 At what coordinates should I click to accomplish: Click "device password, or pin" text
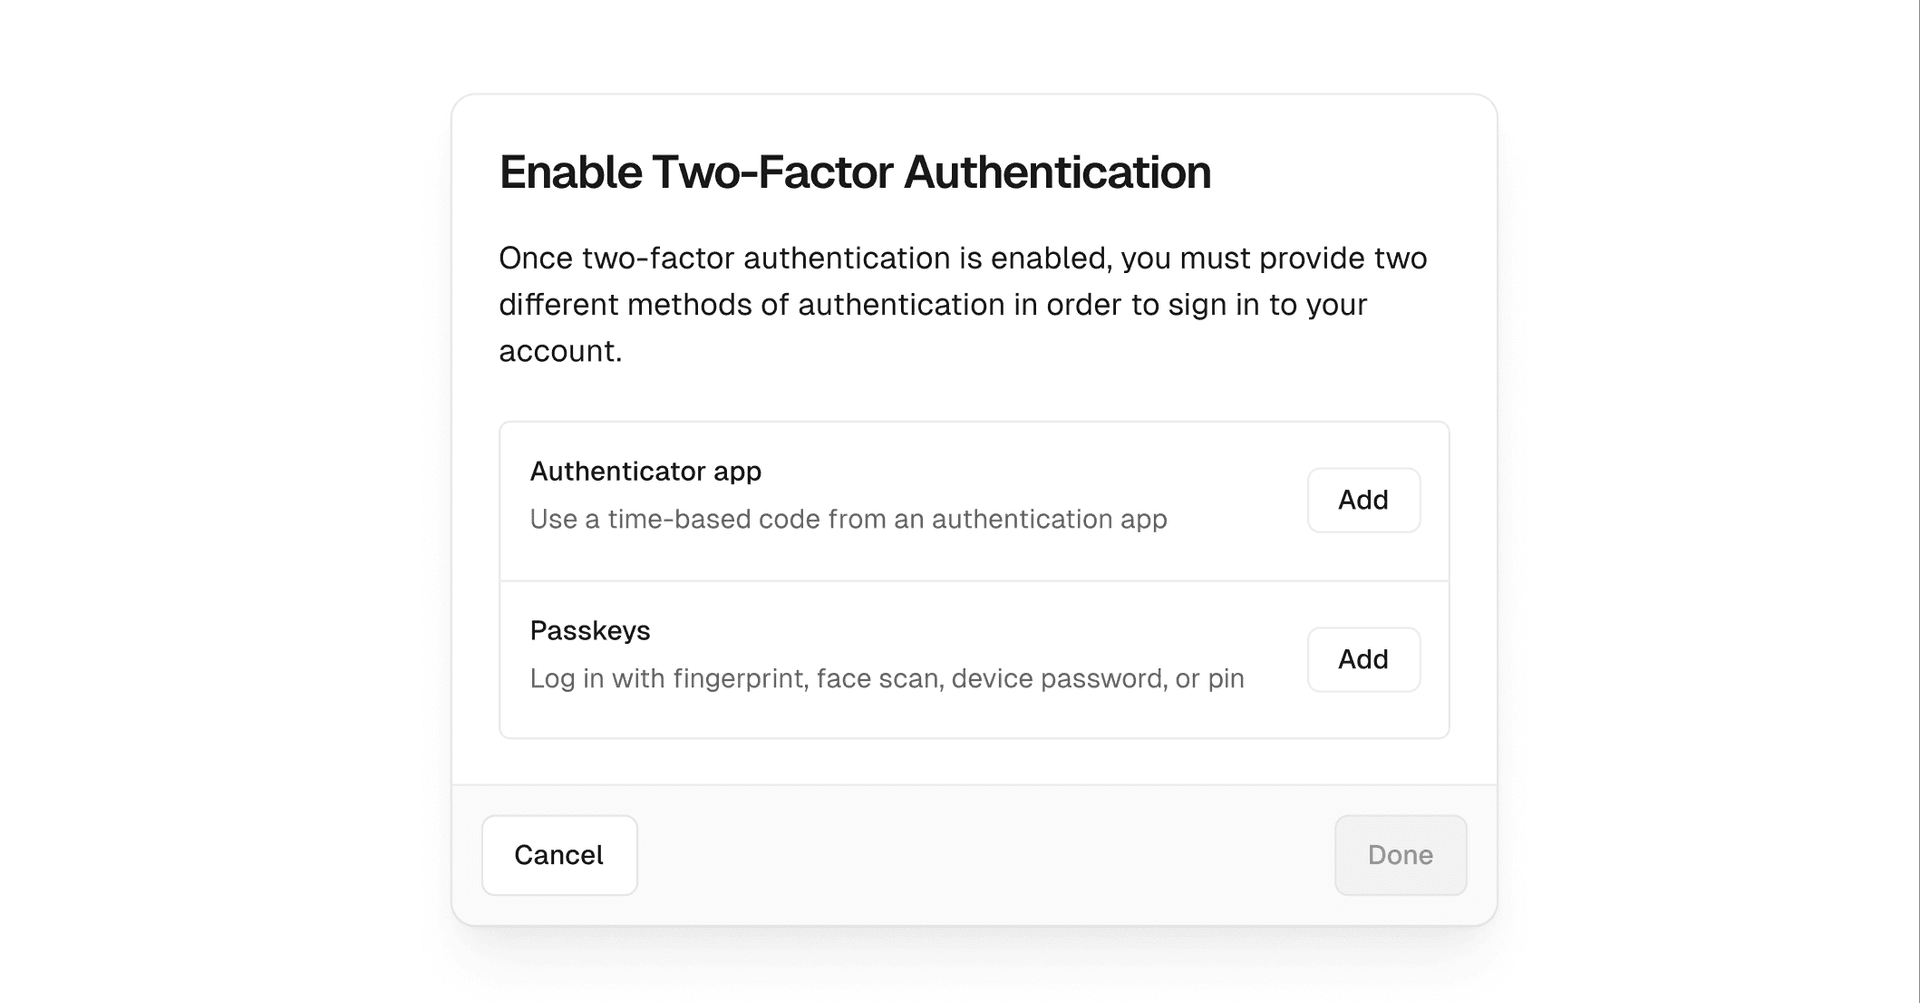pos(1097,678)
